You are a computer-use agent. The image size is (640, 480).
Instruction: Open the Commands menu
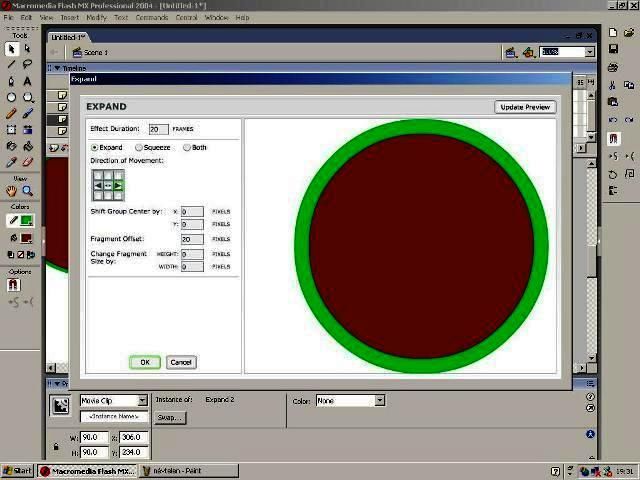click(x=151, y=18)
